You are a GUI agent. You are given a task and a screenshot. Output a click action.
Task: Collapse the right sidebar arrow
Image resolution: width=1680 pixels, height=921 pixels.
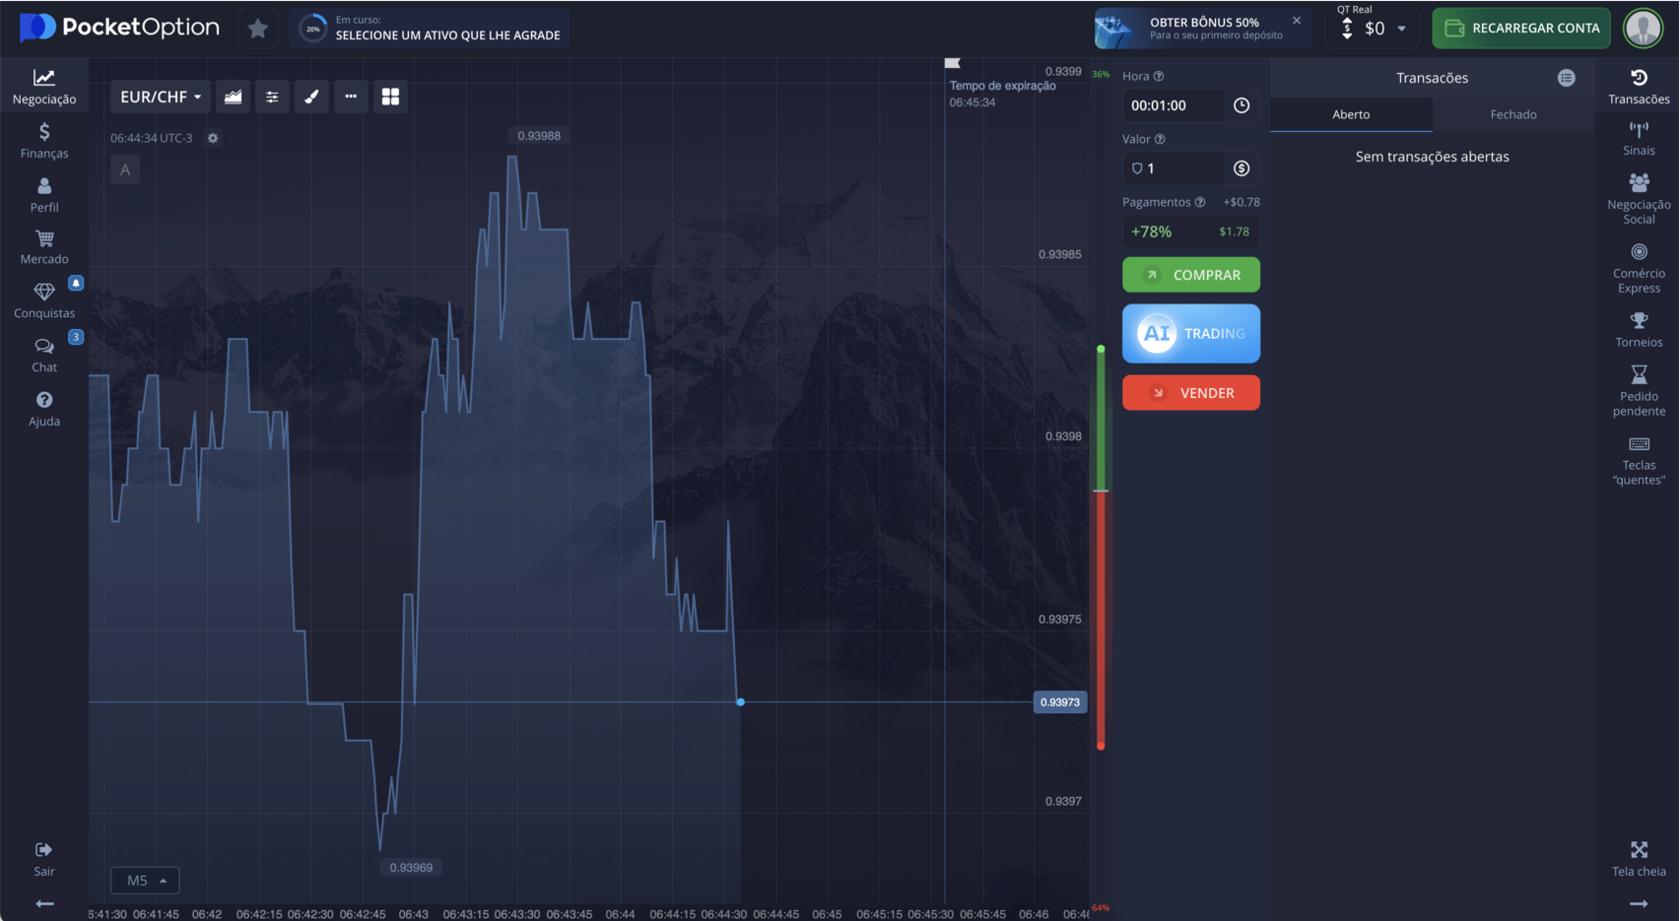coord(1639,904)
